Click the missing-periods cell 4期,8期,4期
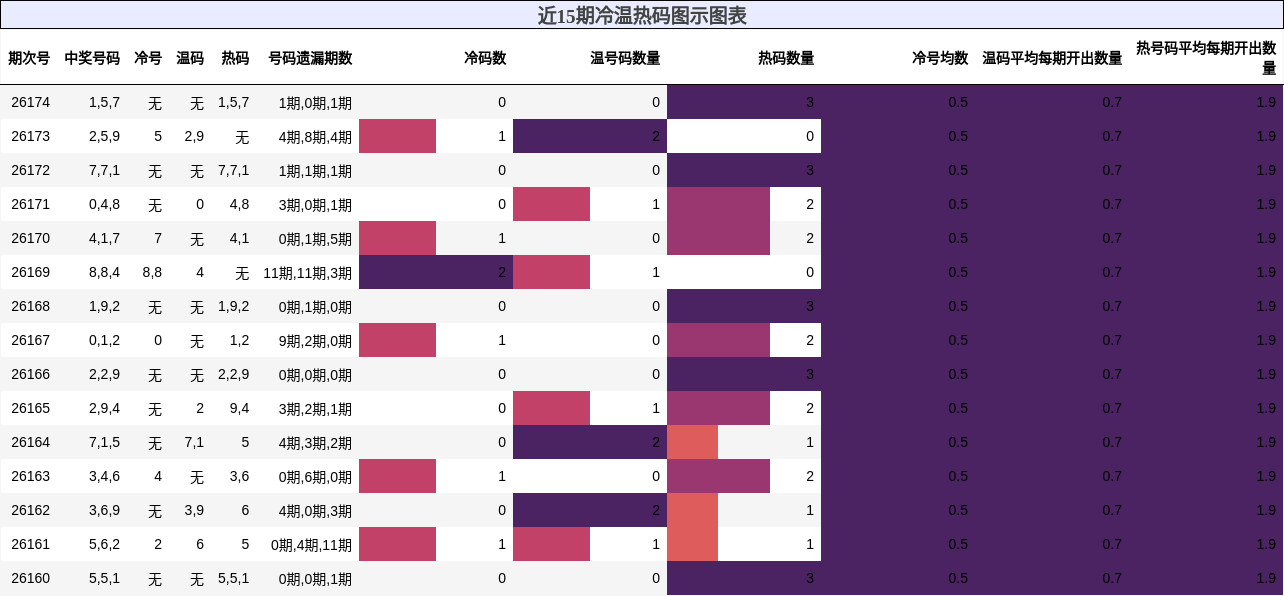1284x596 pixels. (315, 136)
